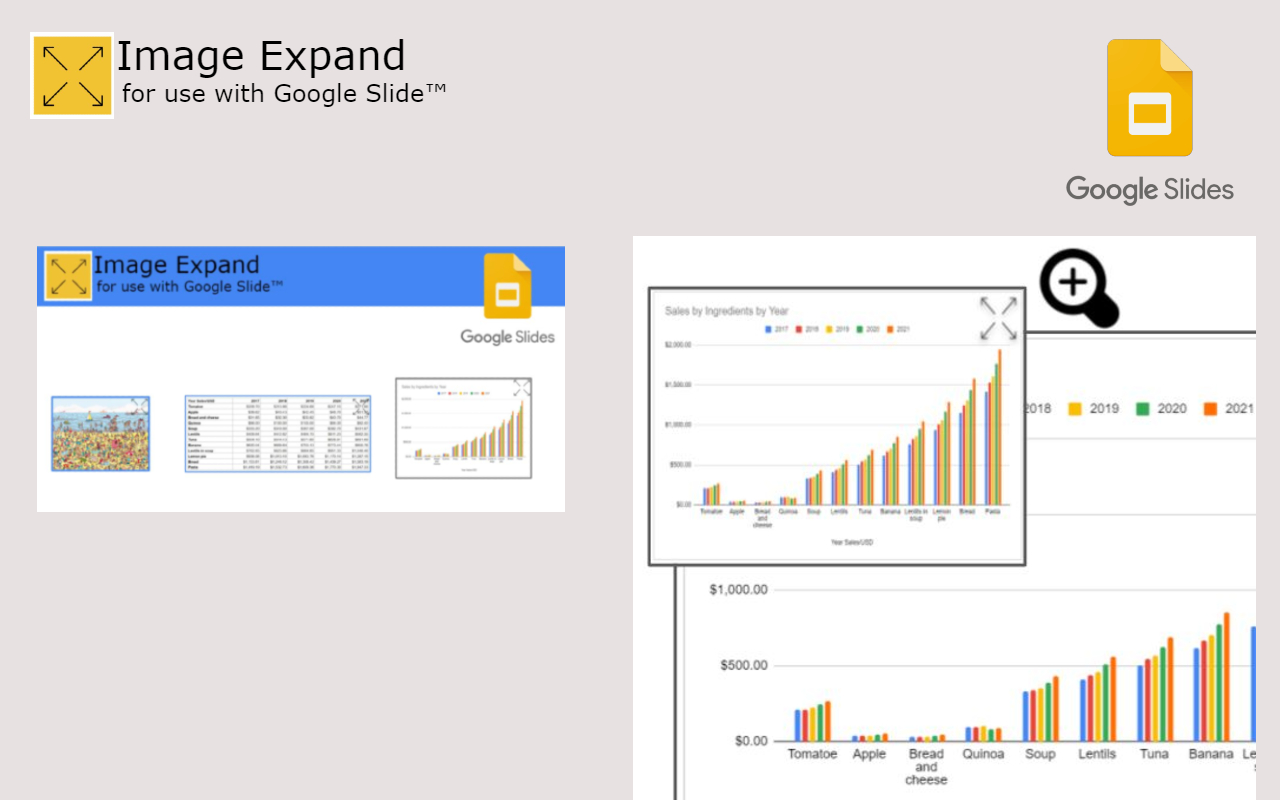The width and height of the screenshot is (1280, 800).
Task: Click 'Tuna' category label in enlarged chart
Action: (x=1154, y=754)
